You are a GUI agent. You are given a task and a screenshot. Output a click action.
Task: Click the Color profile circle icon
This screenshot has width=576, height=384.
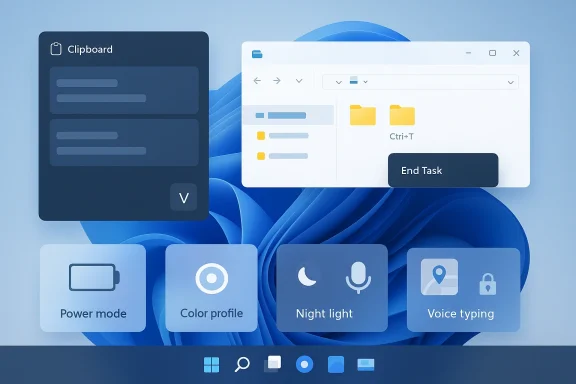pos(212,278)
